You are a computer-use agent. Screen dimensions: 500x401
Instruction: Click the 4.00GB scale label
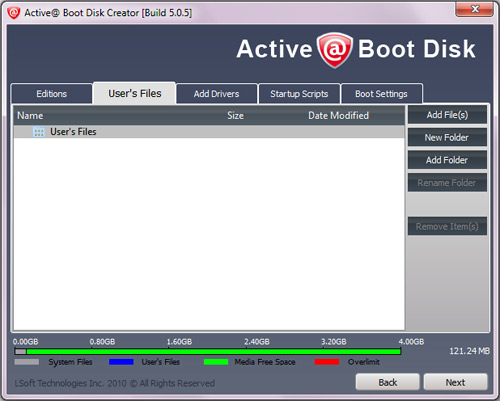[x=411, y=342]
